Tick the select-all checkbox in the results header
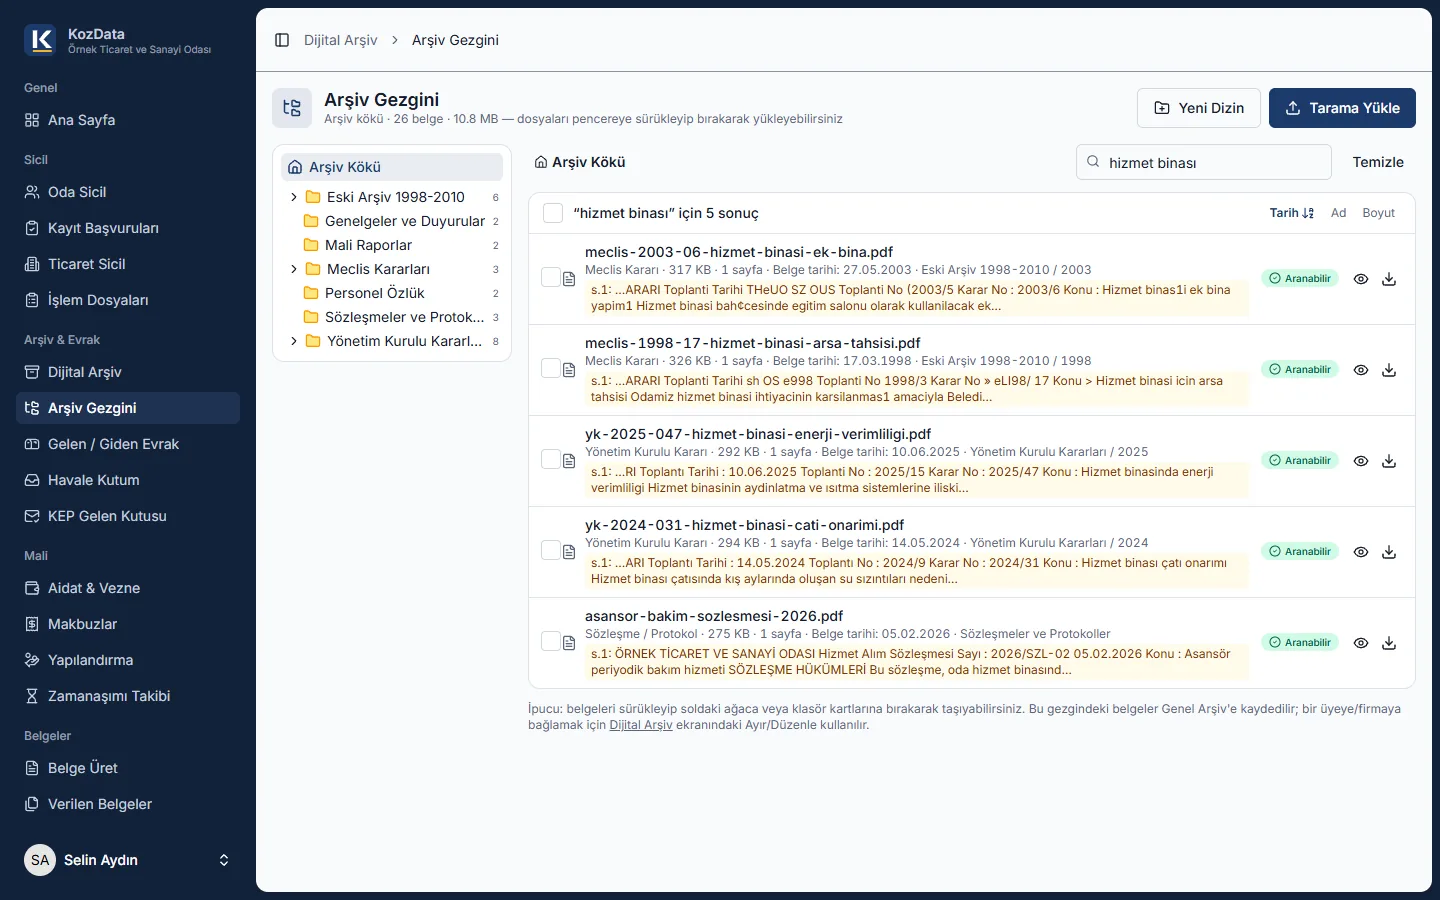 (x=553, y=213)
